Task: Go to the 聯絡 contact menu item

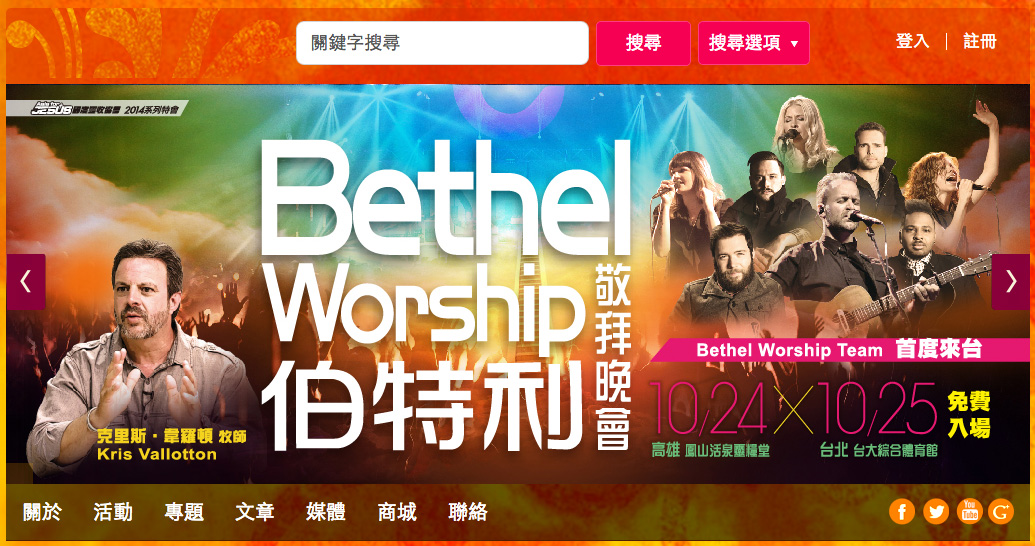Action: (x=468, y=512)
